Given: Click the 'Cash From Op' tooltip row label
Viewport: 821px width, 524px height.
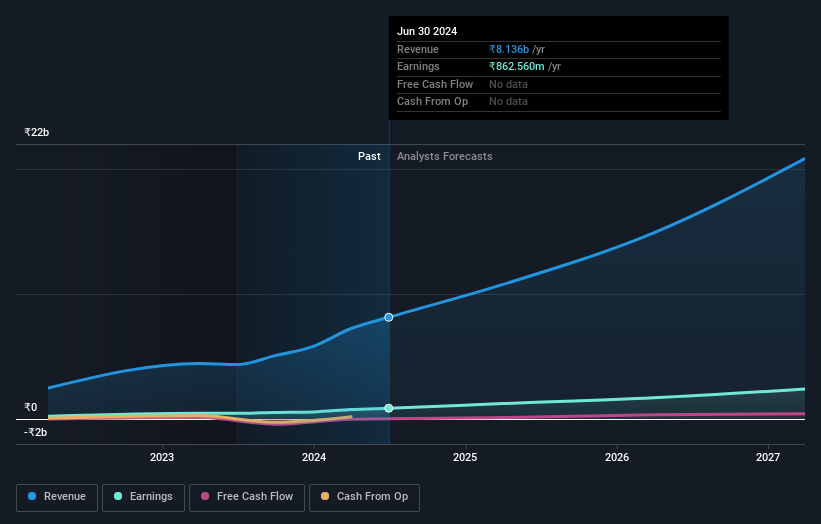Looking at the screenshot, I should [432, 102].
